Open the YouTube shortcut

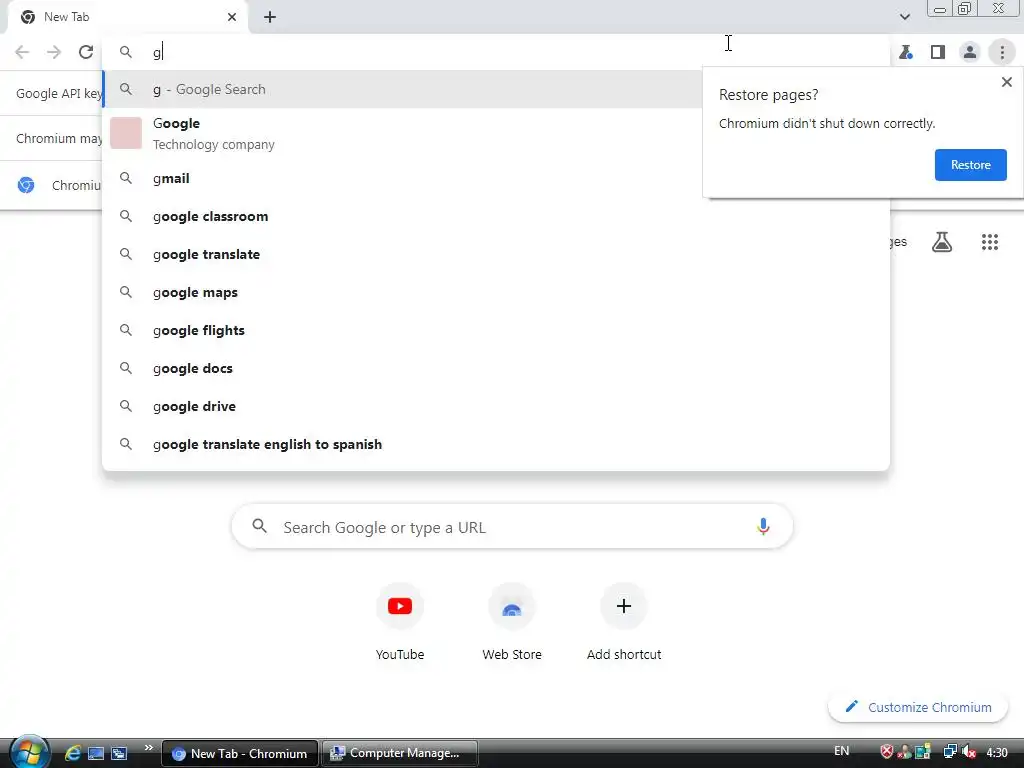coord(400,622)
